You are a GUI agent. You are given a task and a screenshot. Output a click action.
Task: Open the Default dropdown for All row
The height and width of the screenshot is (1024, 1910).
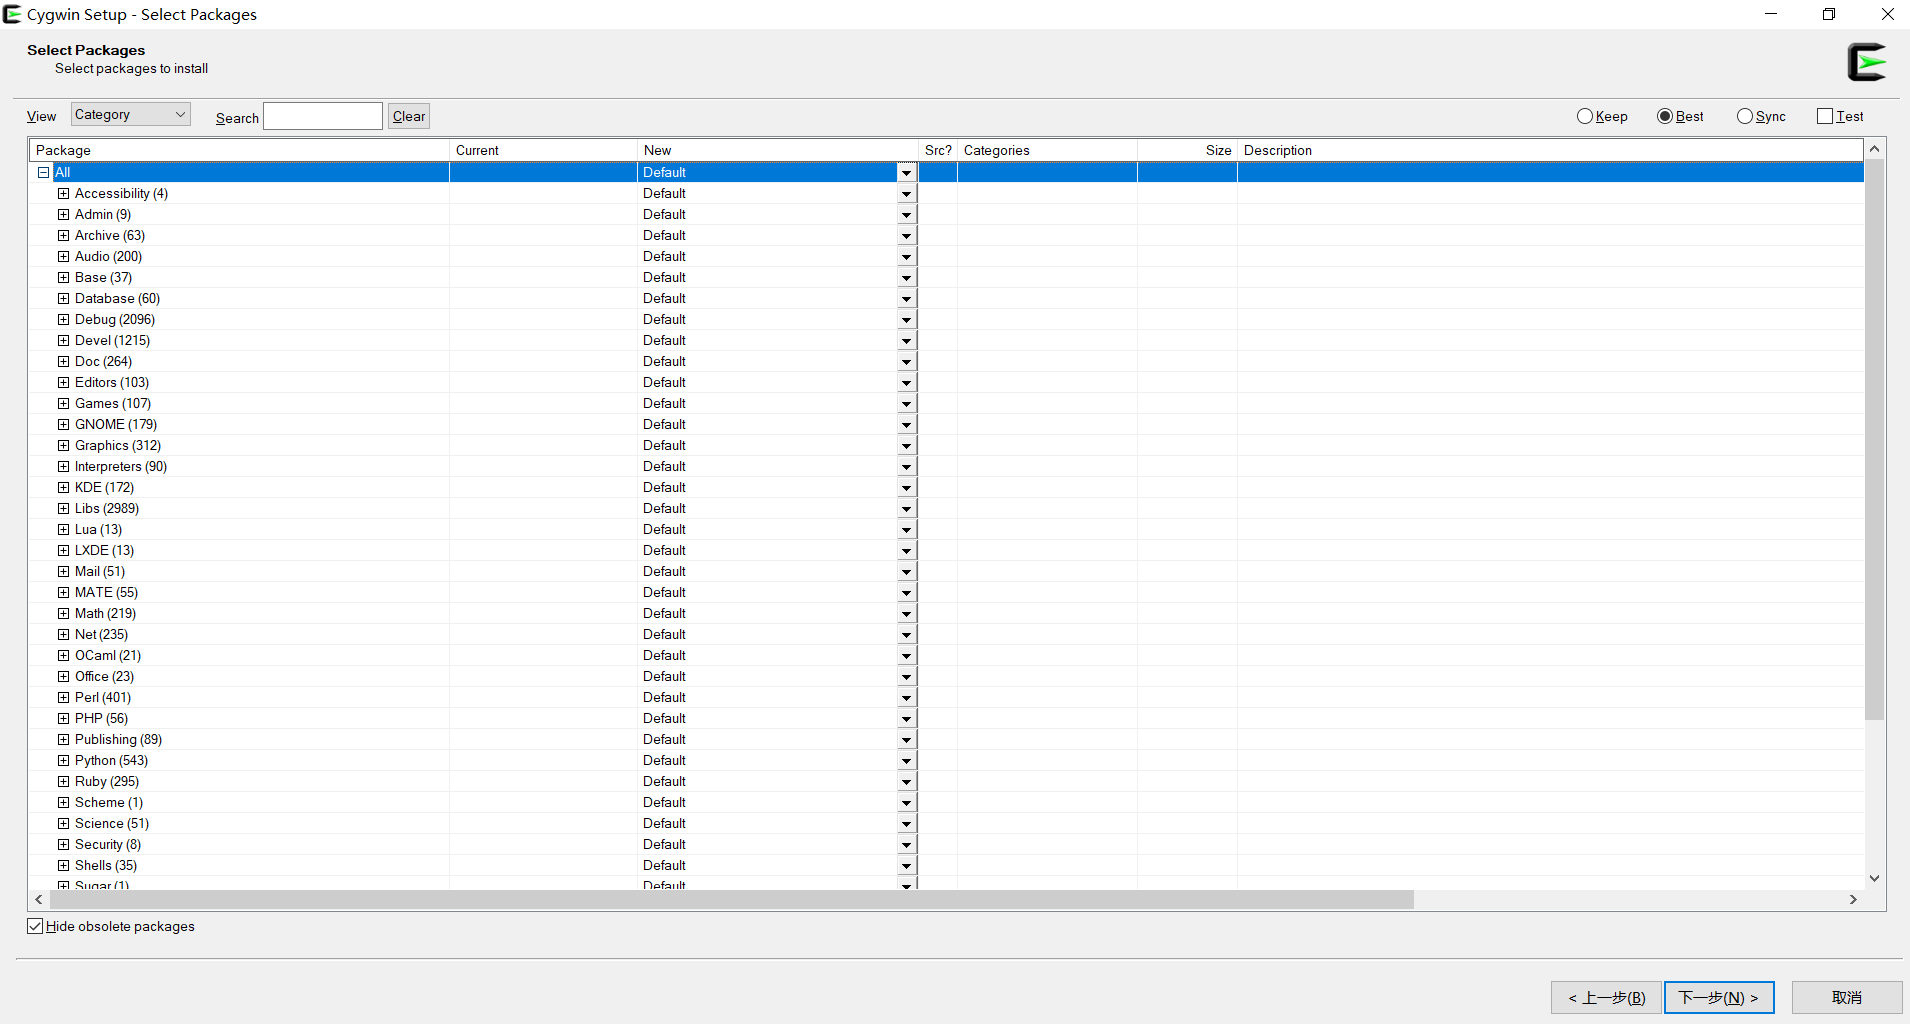(x=906, y=173)
